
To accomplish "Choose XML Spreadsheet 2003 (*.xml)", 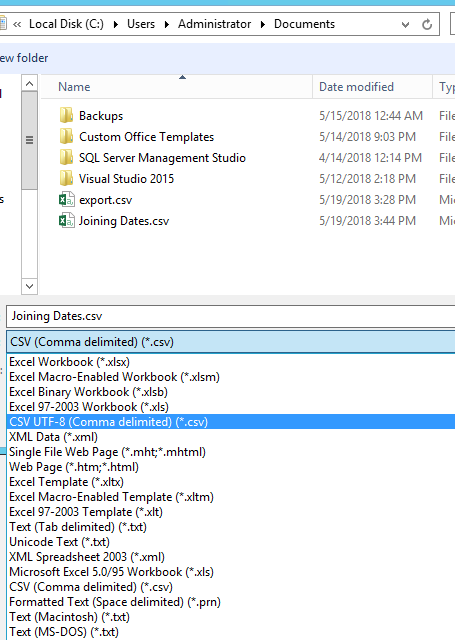I will click(231, 557).
